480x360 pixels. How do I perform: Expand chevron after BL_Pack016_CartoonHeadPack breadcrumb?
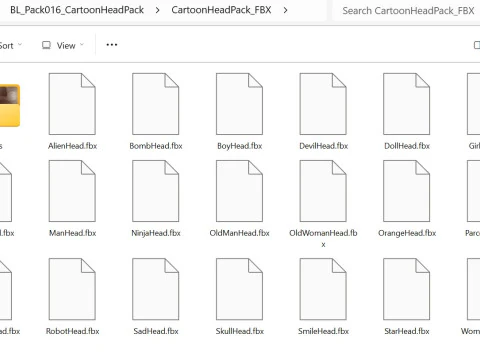coord(157,10)
